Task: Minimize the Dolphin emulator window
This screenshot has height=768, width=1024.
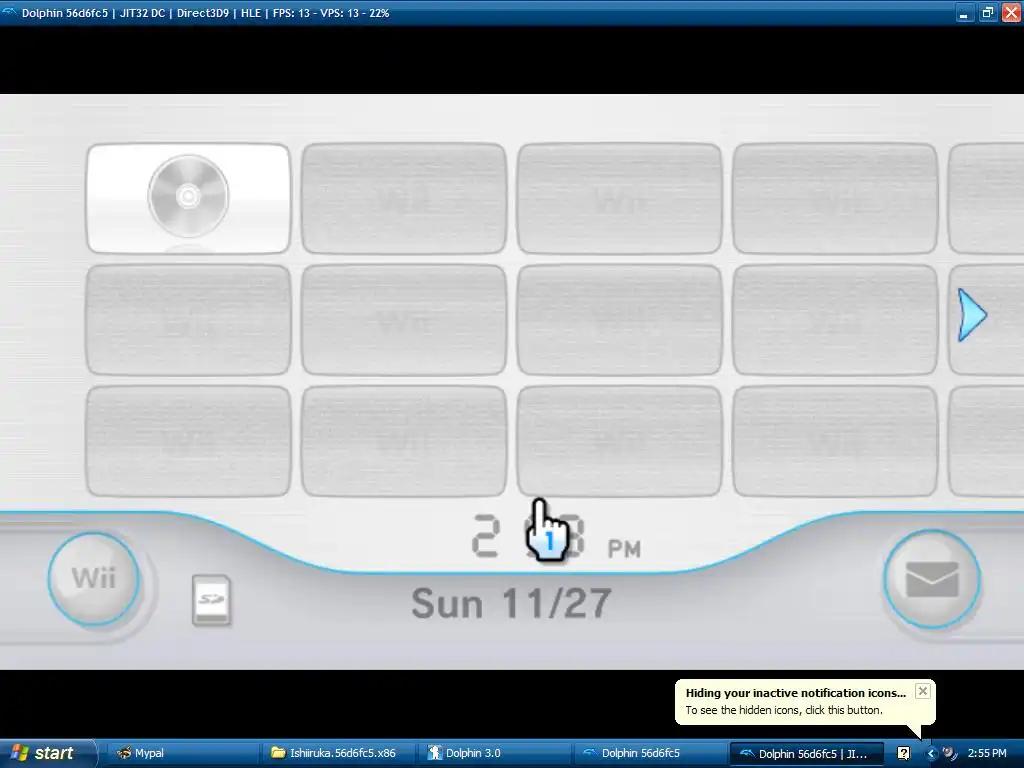Action: click(963, 13)
